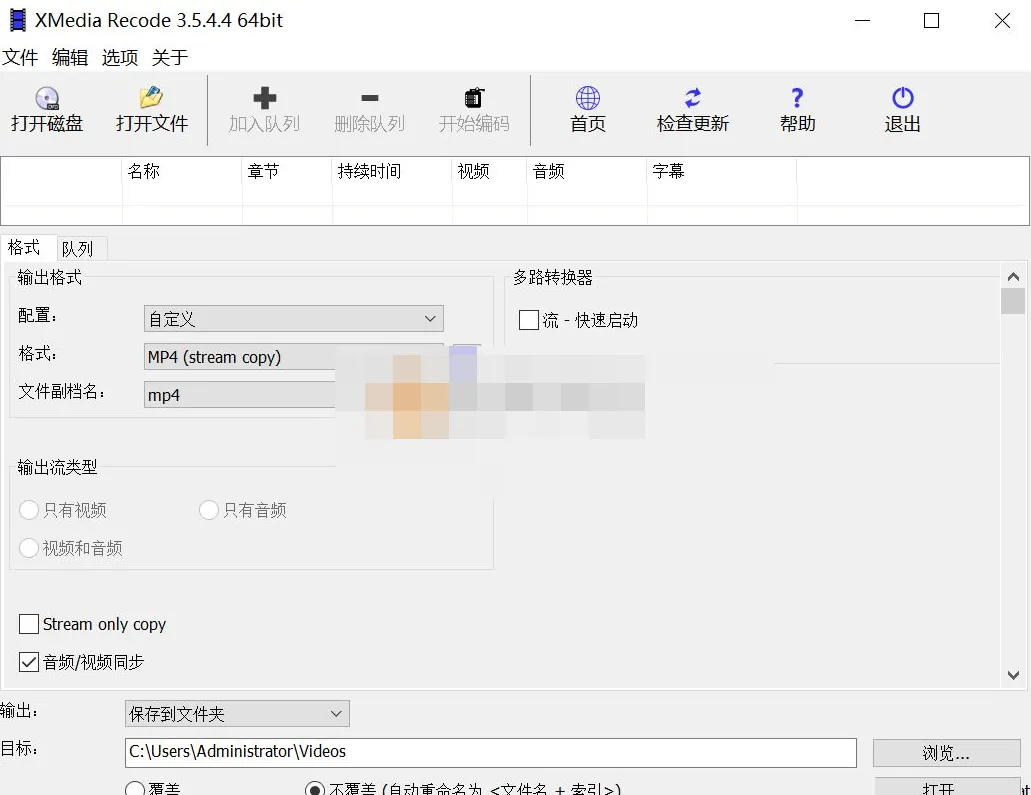Click the 视频 column header

(489, 172)
